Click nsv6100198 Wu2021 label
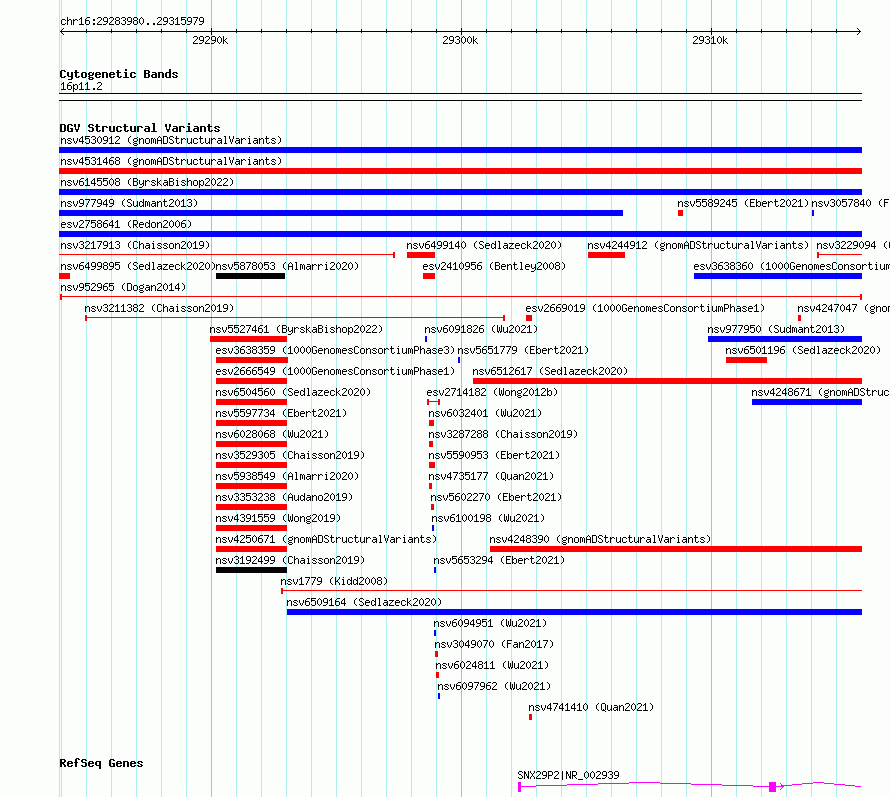This screenshot has width=890, height=797. pyautogui.click(x=488, y=518)
